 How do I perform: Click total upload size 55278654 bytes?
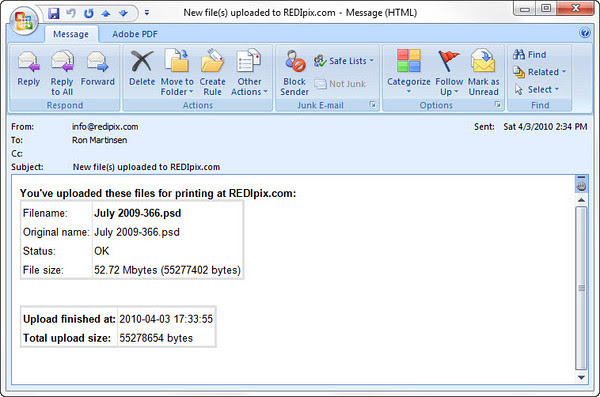click(156, 338)
